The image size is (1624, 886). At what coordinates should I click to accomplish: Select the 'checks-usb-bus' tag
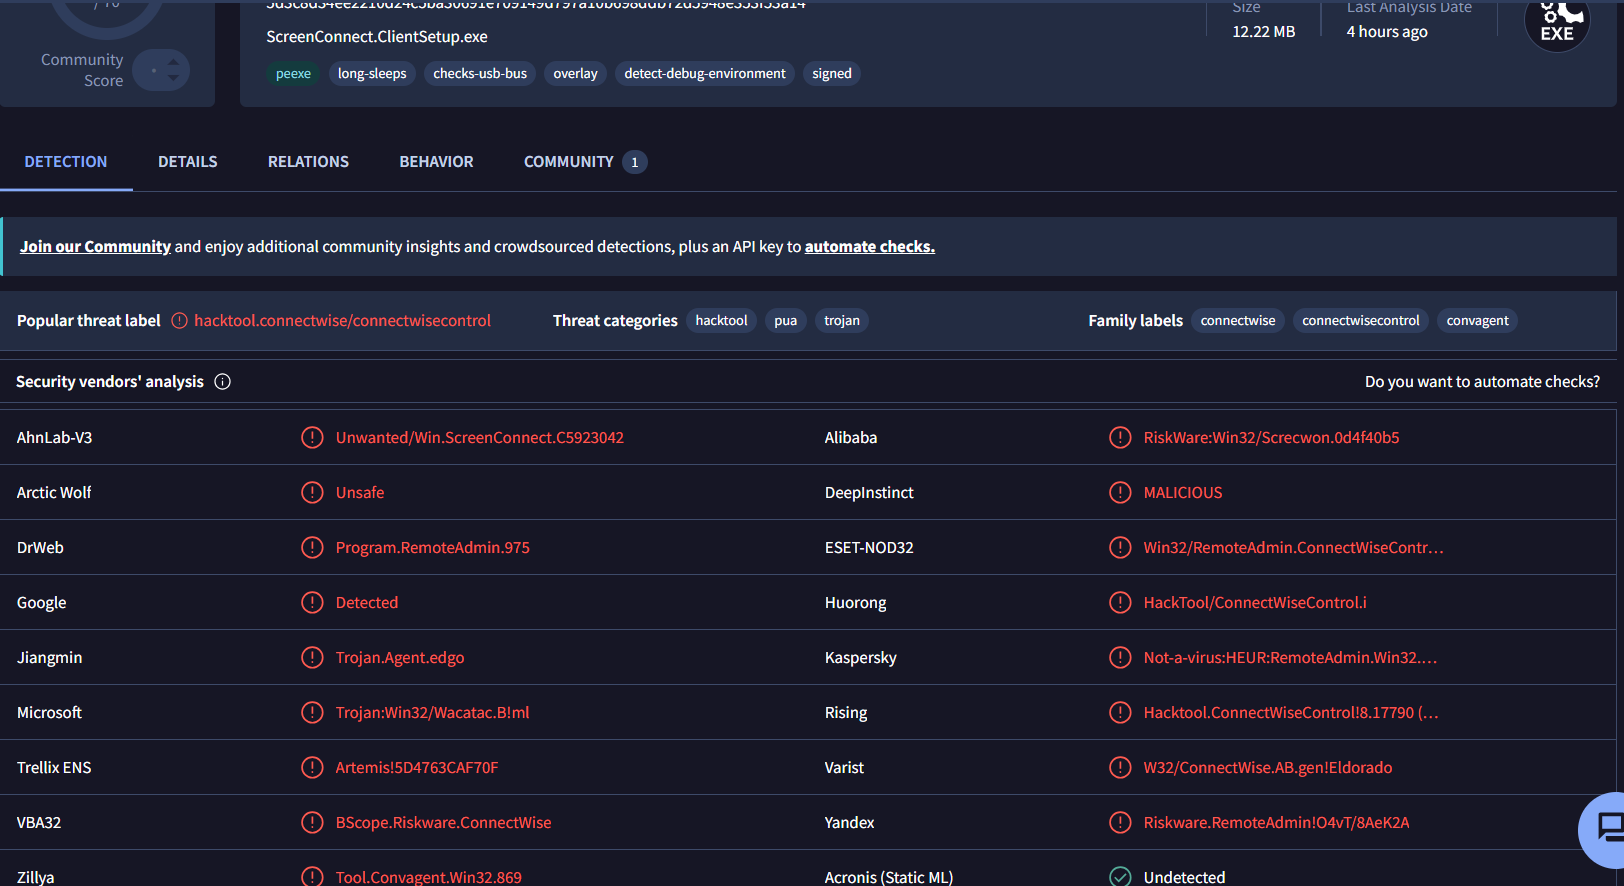click(x=480, y=74)
